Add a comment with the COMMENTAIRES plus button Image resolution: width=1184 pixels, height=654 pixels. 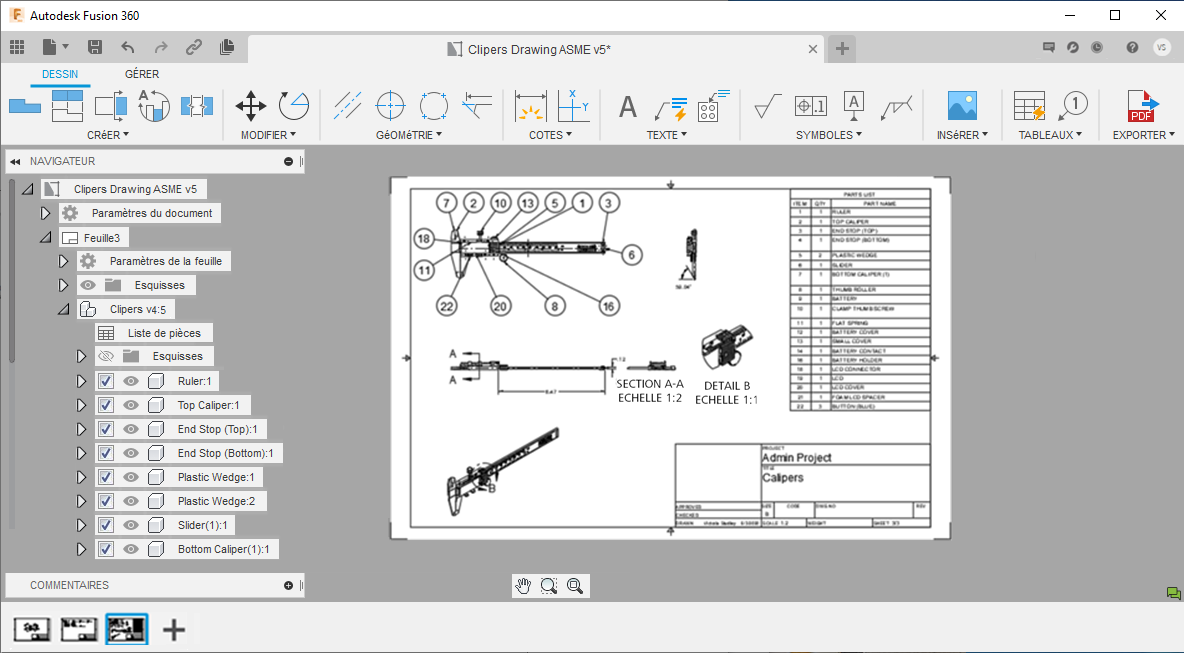point(288,585)
